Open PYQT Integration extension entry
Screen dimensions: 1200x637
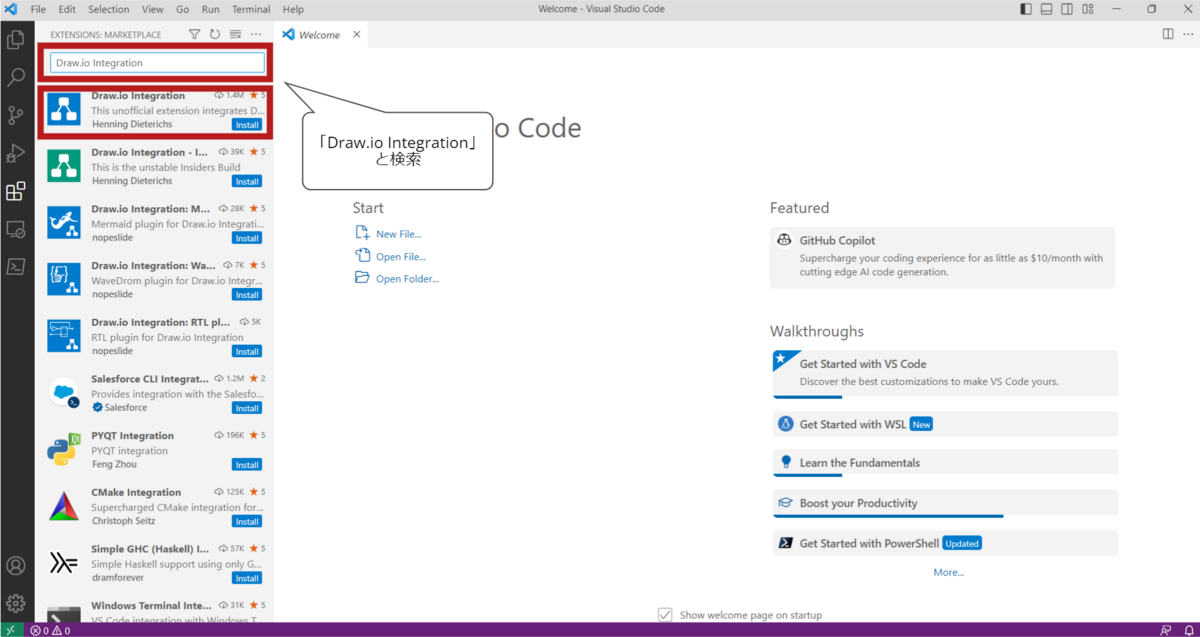[x=155, y=450]
